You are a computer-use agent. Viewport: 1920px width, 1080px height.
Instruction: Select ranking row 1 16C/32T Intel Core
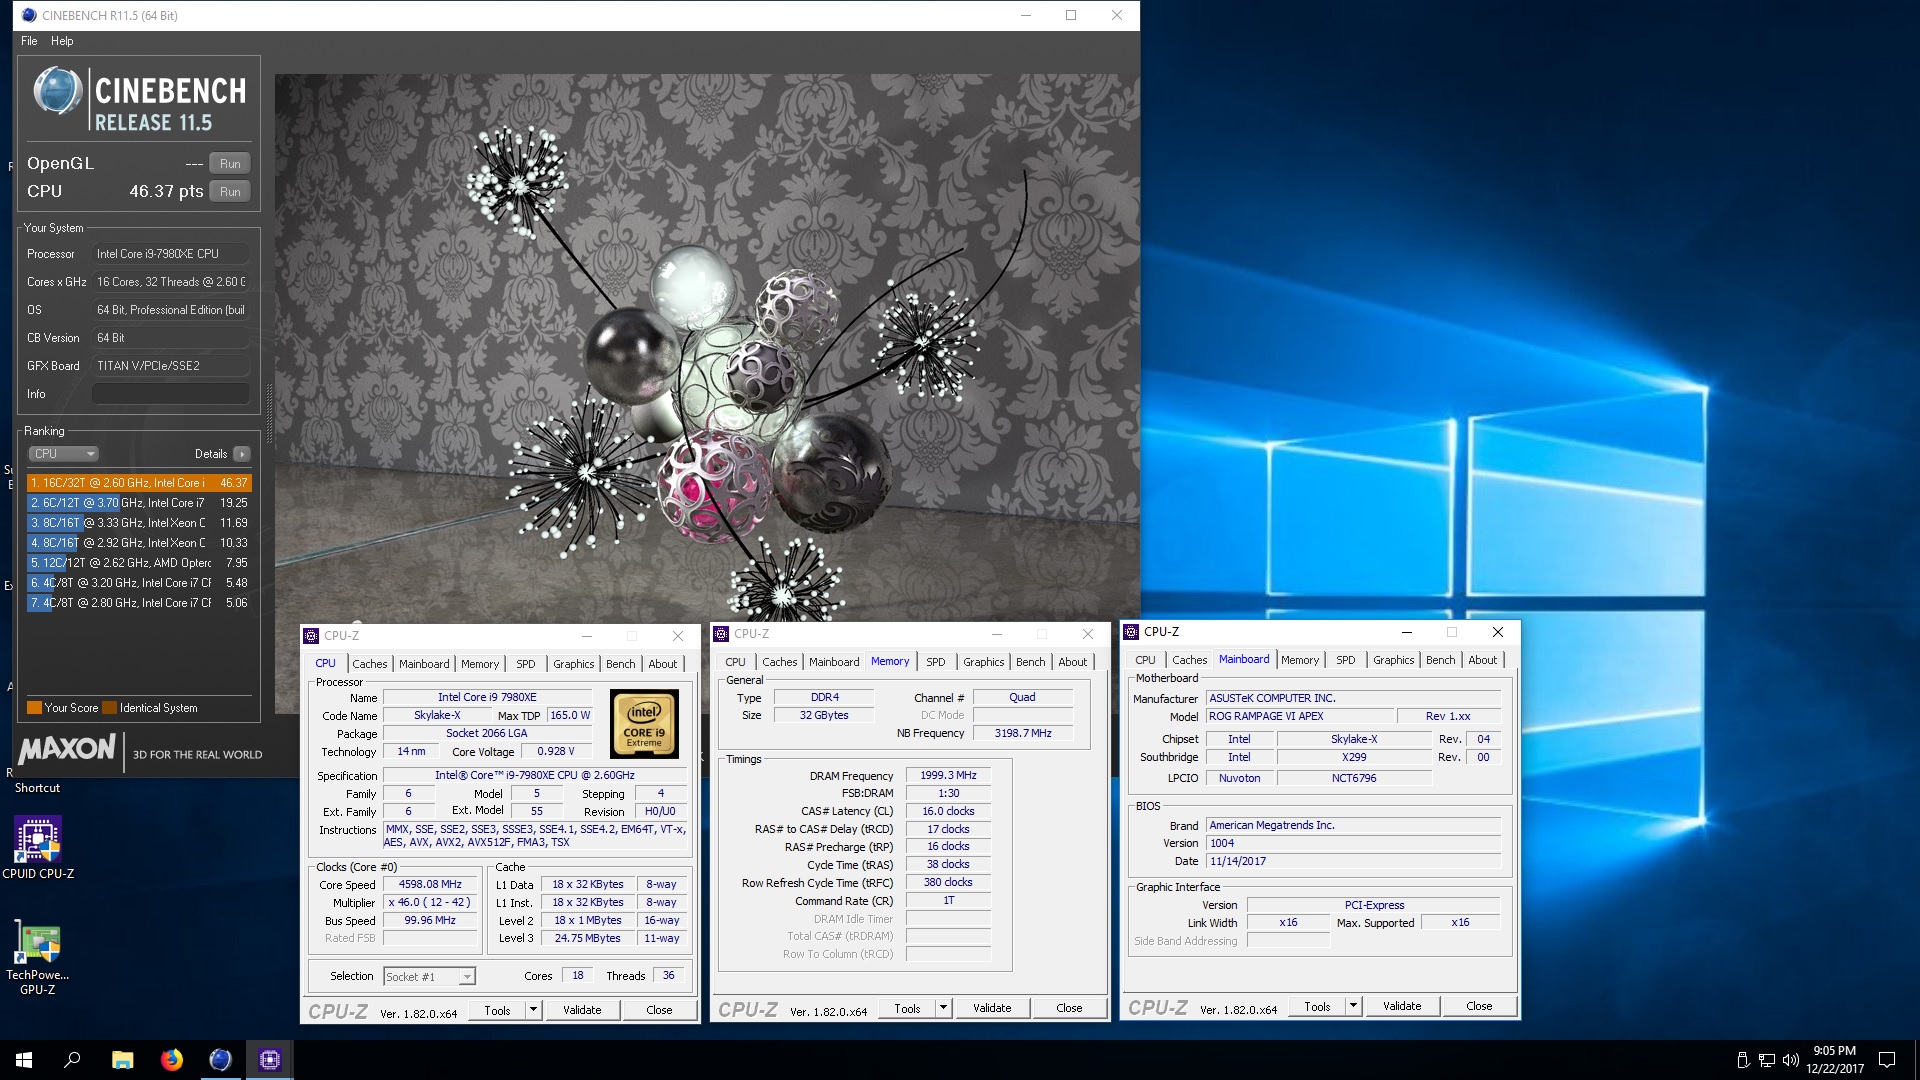[x=138, y=483]
